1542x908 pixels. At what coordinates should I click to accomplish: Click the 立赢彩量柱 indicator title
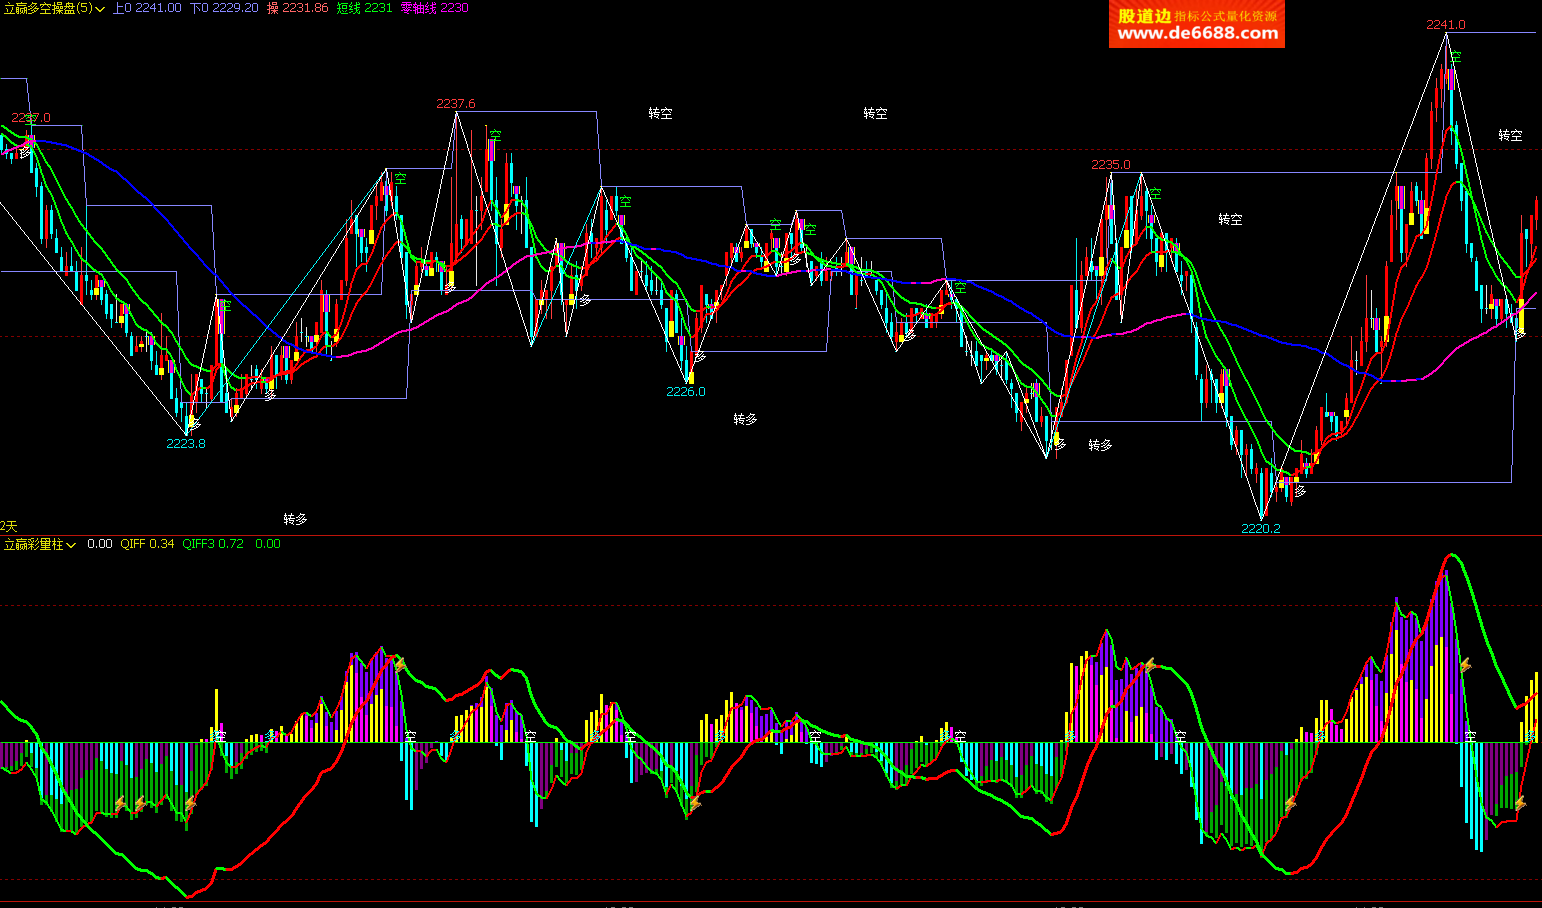[33, 544]
